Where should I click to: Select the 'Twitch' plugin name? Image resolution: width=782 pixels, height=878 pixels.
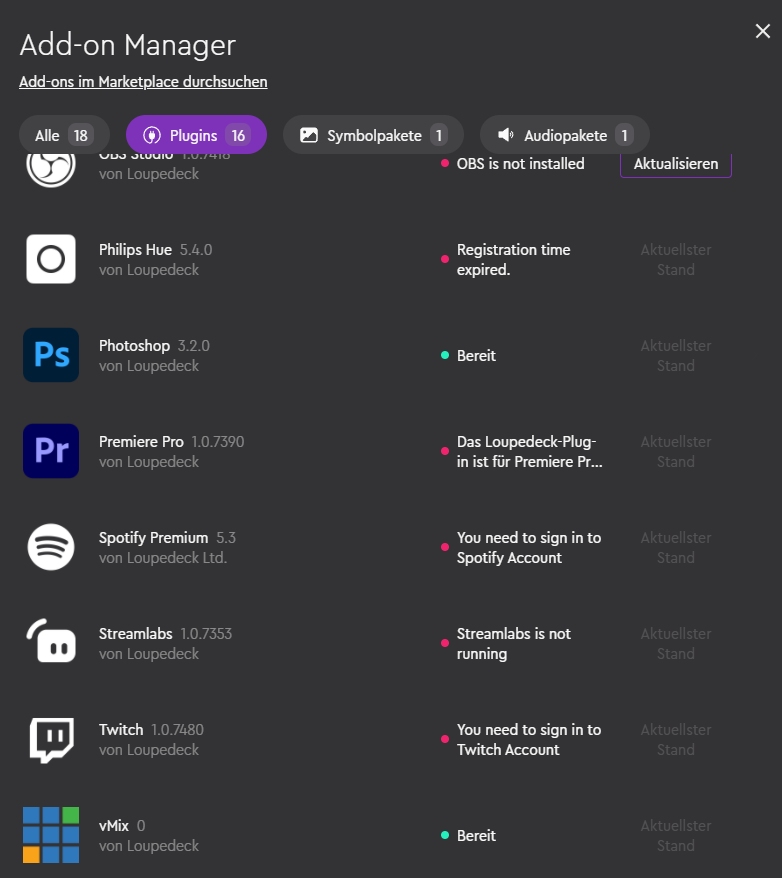click(121, 730)
